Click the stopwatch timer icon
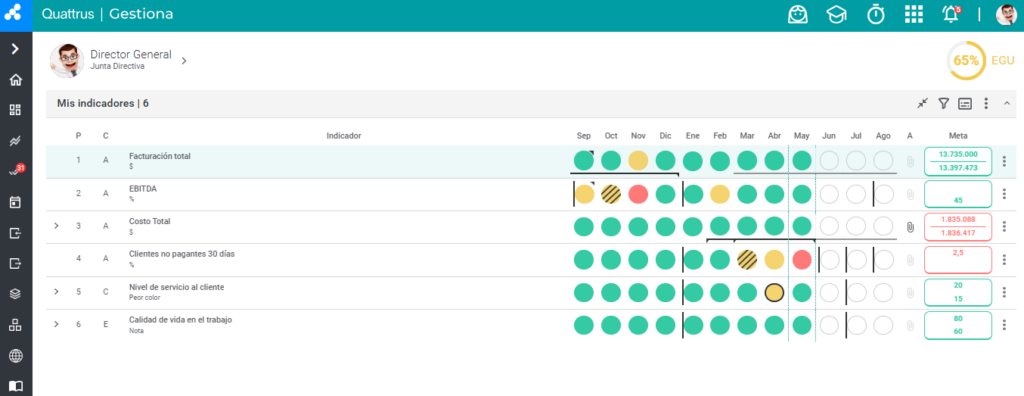Screen dimensions: 1024x396 (875, 14)
